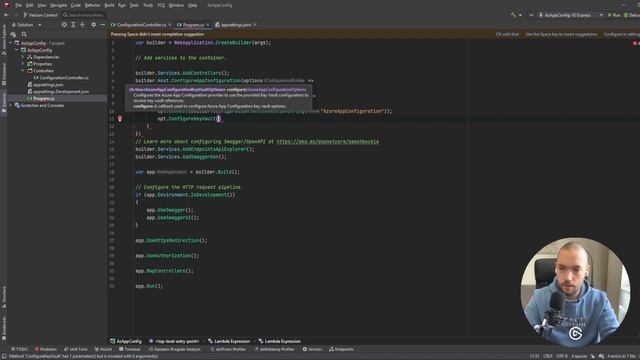The height and width of the screenshot is (360, 640).
Task: Expand the Properties node
Action: pyautogui.click(x=23, y=64)
